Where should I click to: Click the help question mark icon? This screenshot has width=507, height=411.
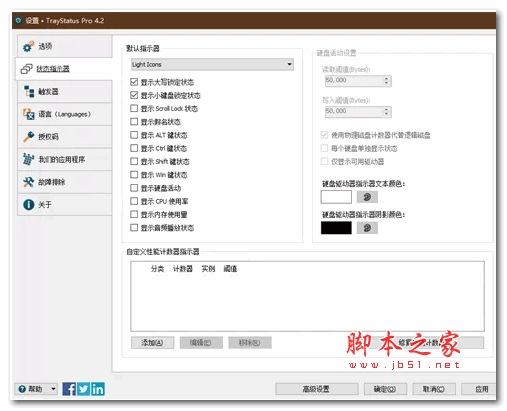coord(22,389)
